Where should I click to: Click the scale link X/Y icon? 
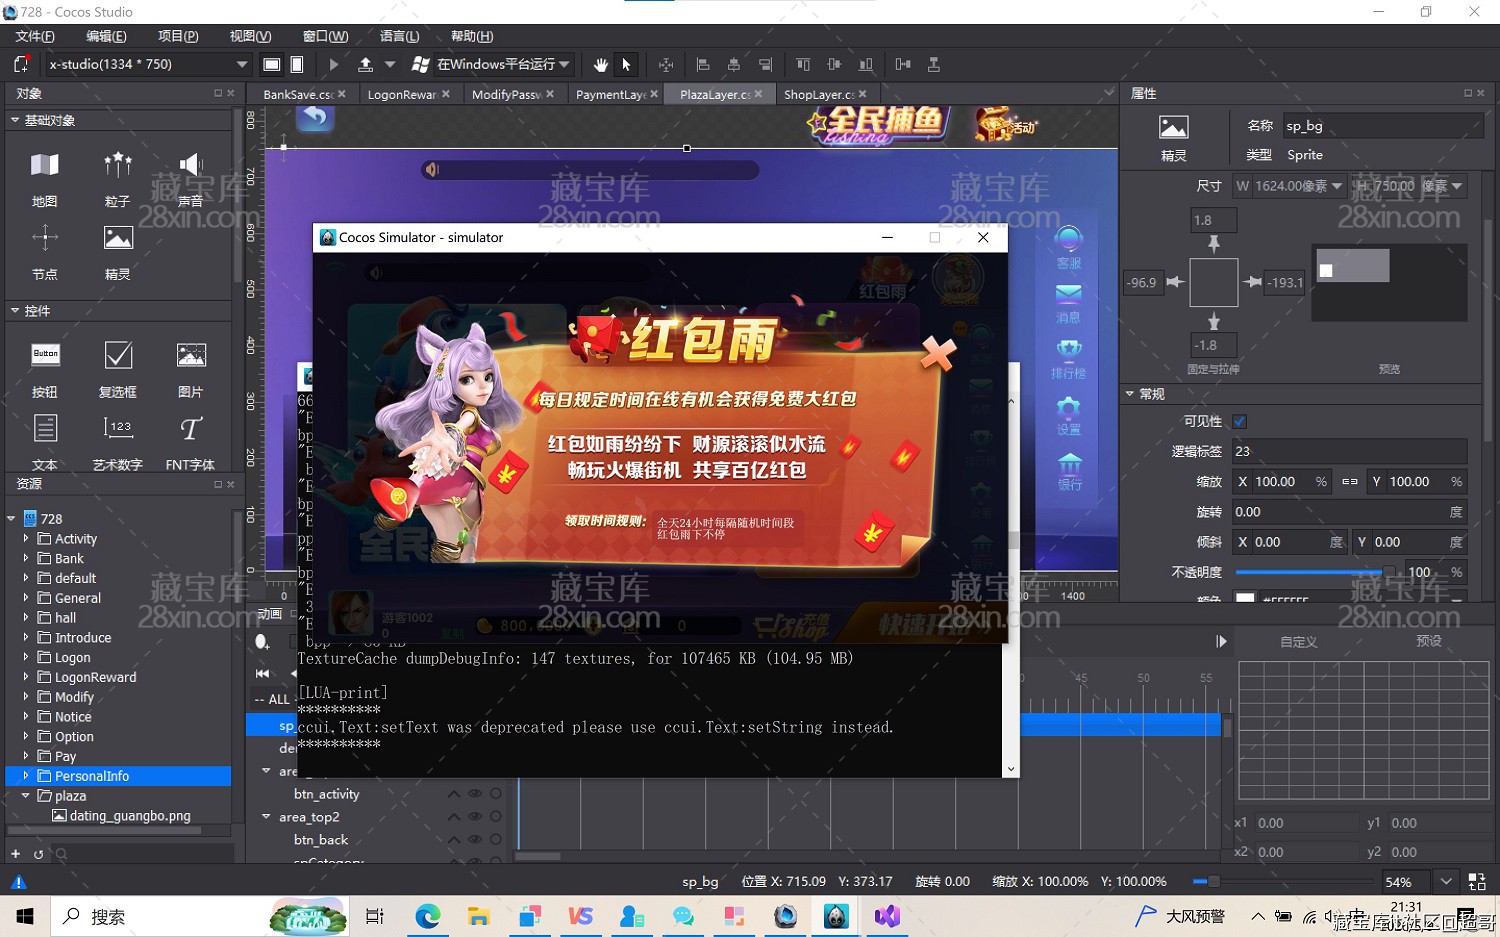click(x=1350, y=482)
